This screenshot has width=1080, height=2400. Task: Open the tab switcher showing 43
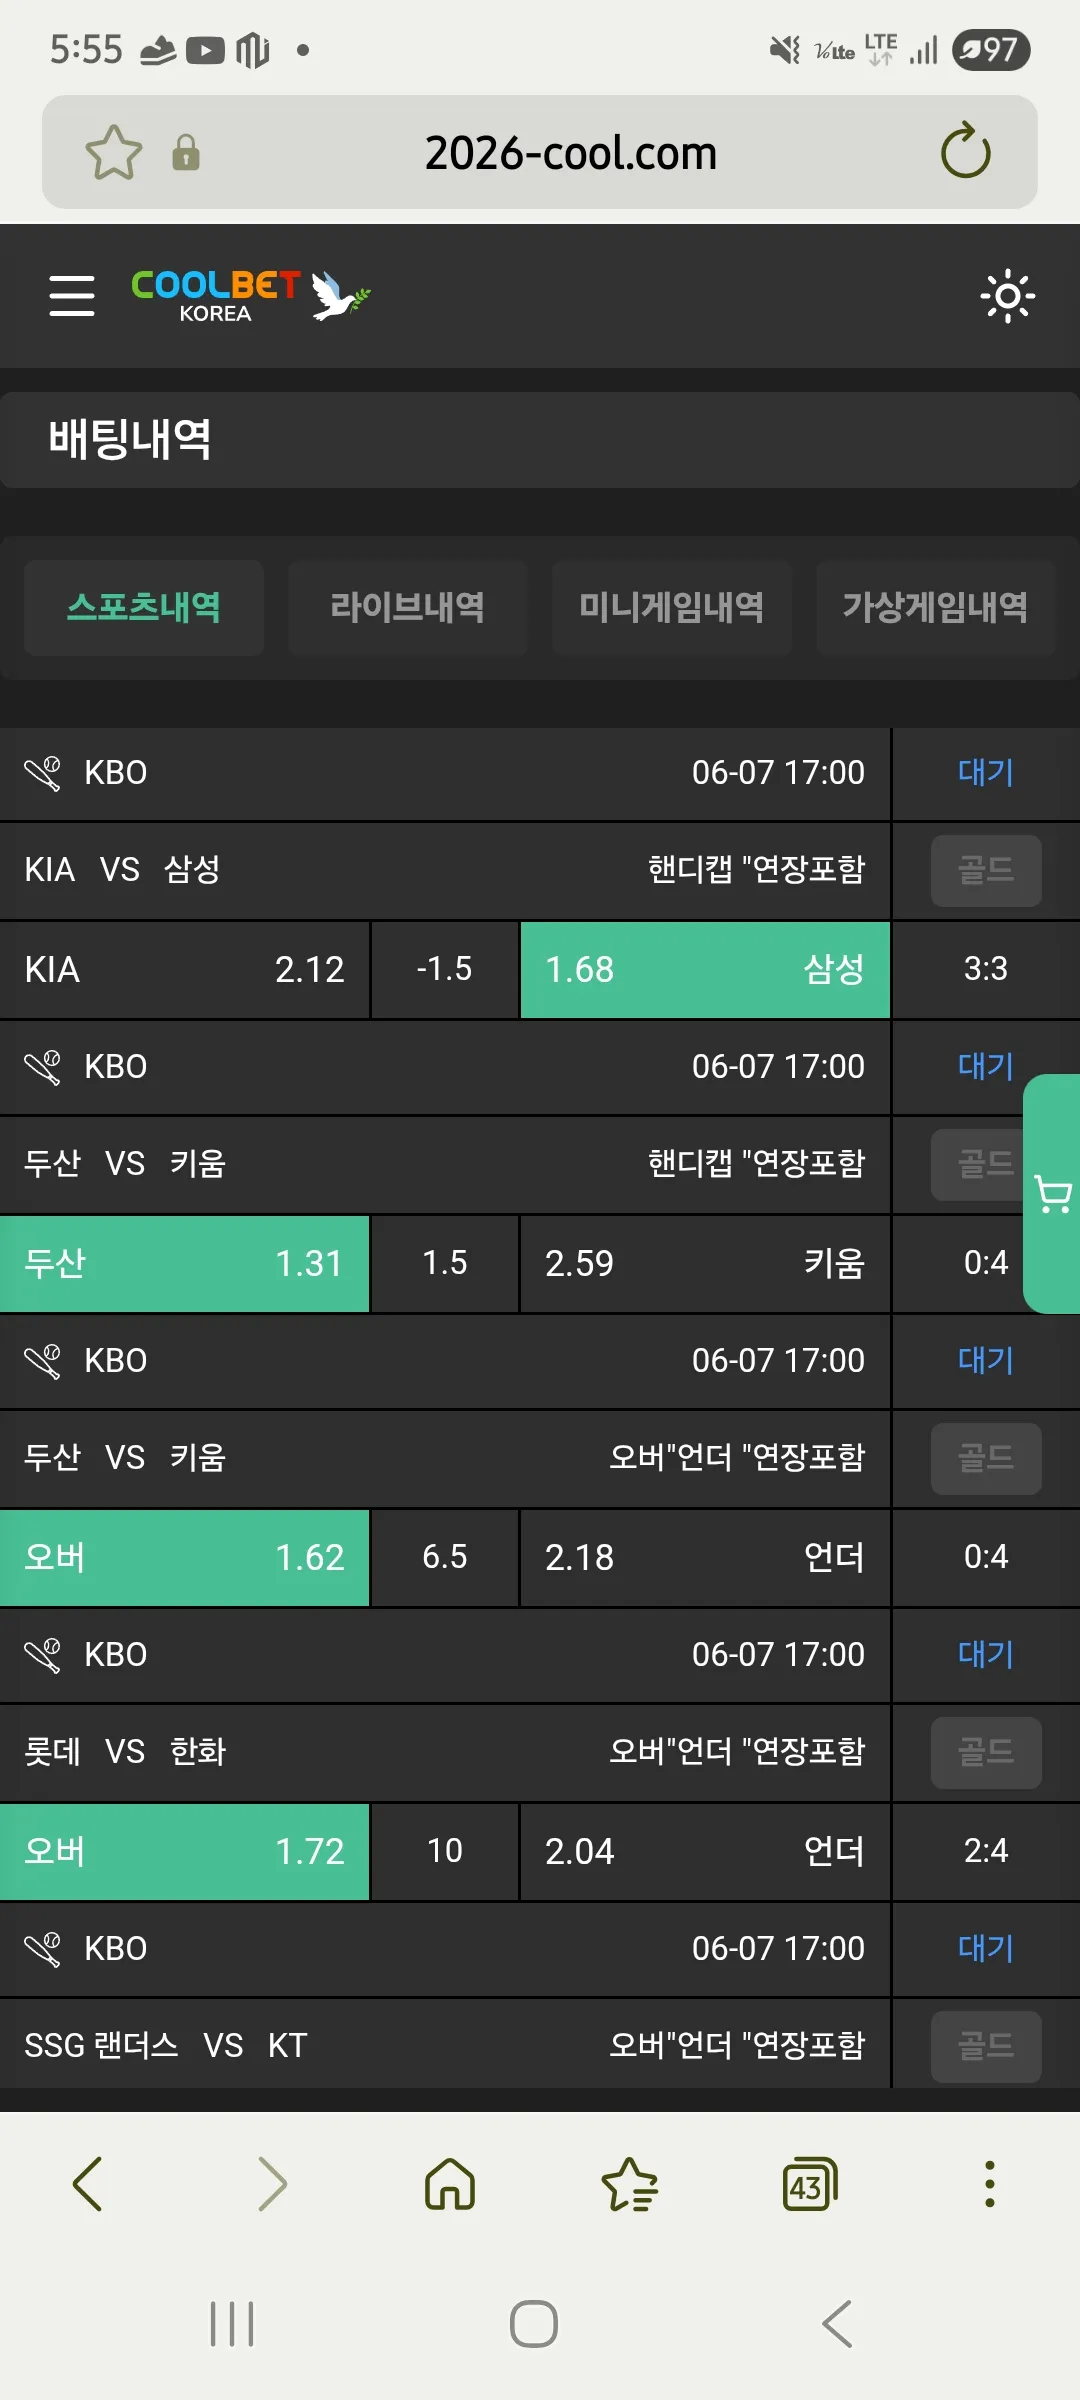[809, 2183]
